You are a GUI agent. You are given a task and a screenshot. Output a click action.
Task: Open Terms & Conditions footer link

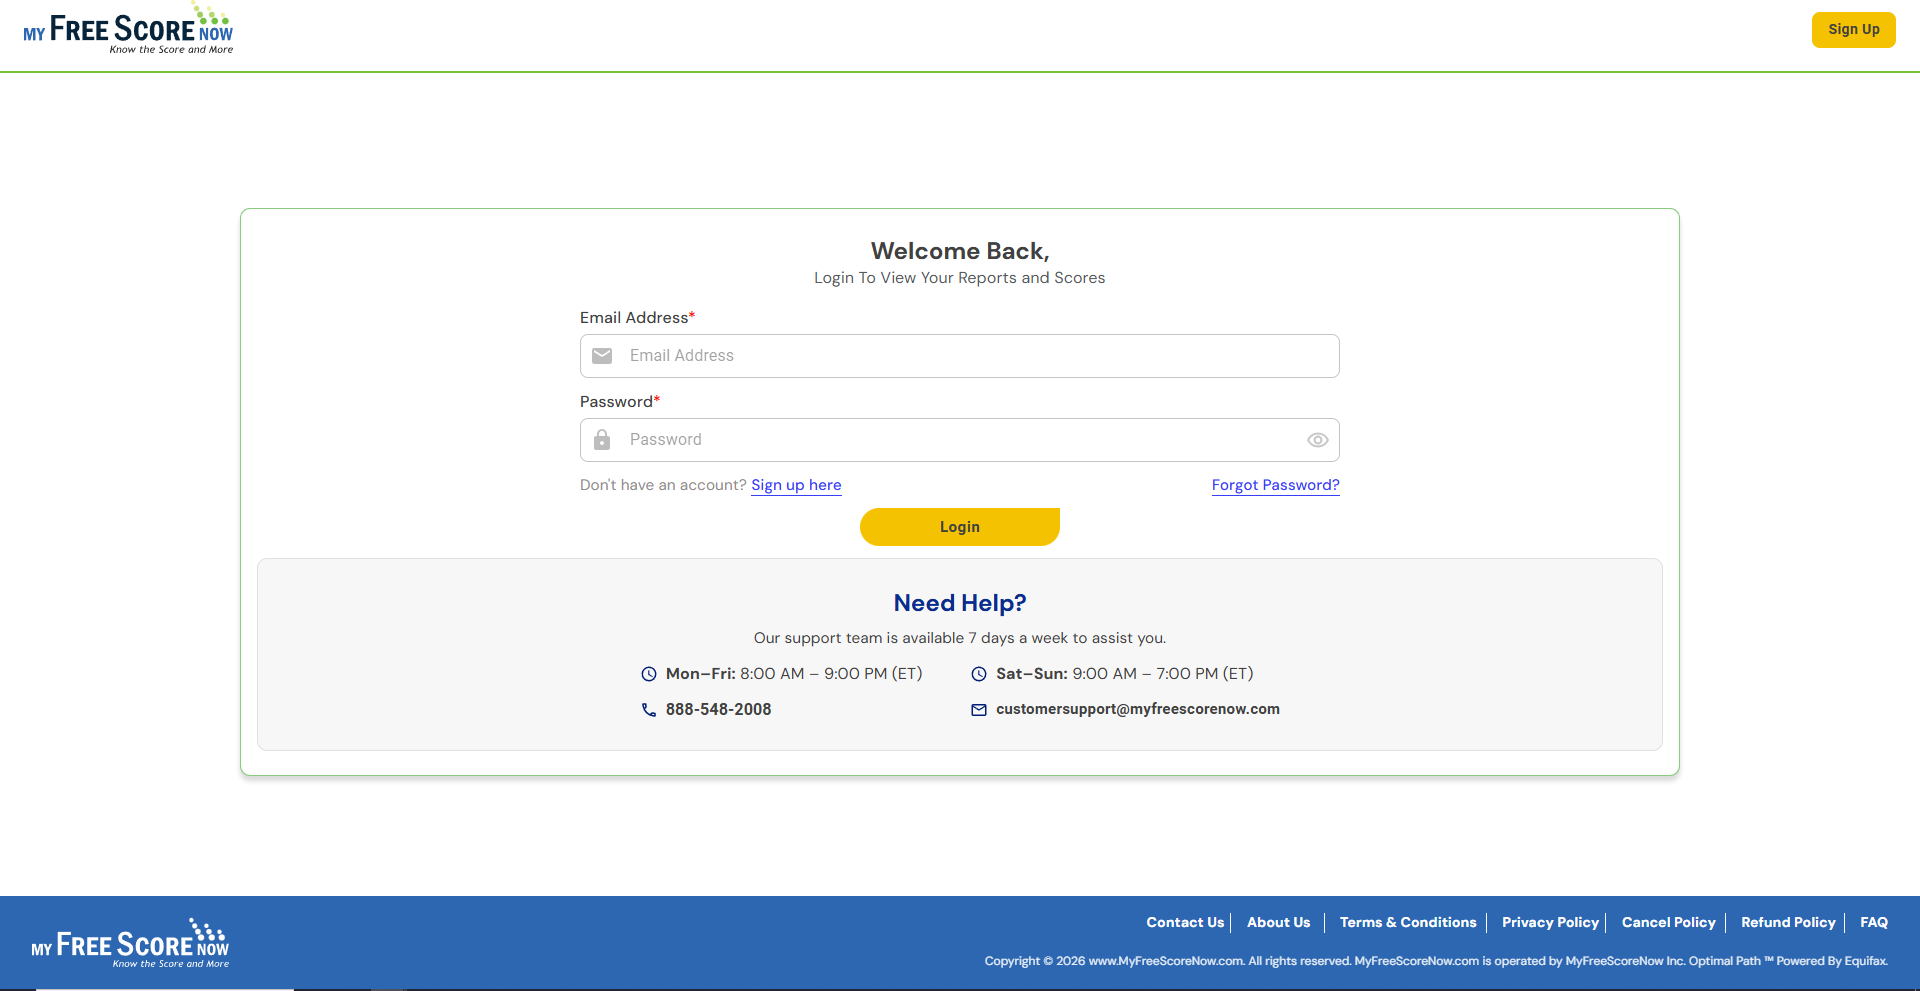[x=1408, y=923]
